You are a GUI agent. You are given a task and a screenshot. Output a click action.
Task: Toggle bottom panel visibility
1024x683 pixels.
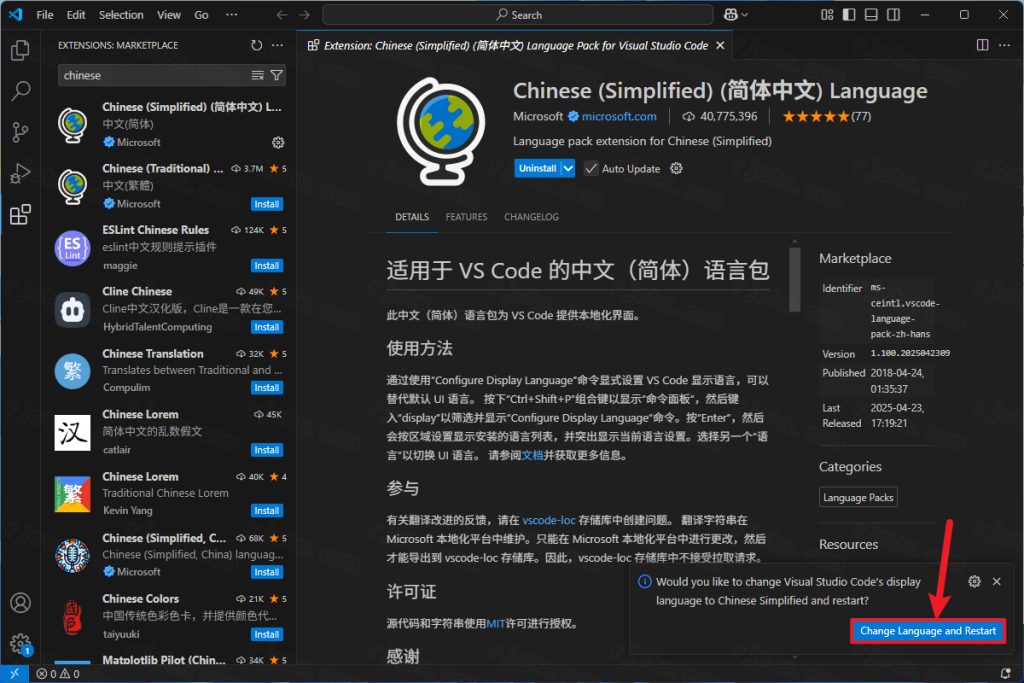tap(871, 14)
